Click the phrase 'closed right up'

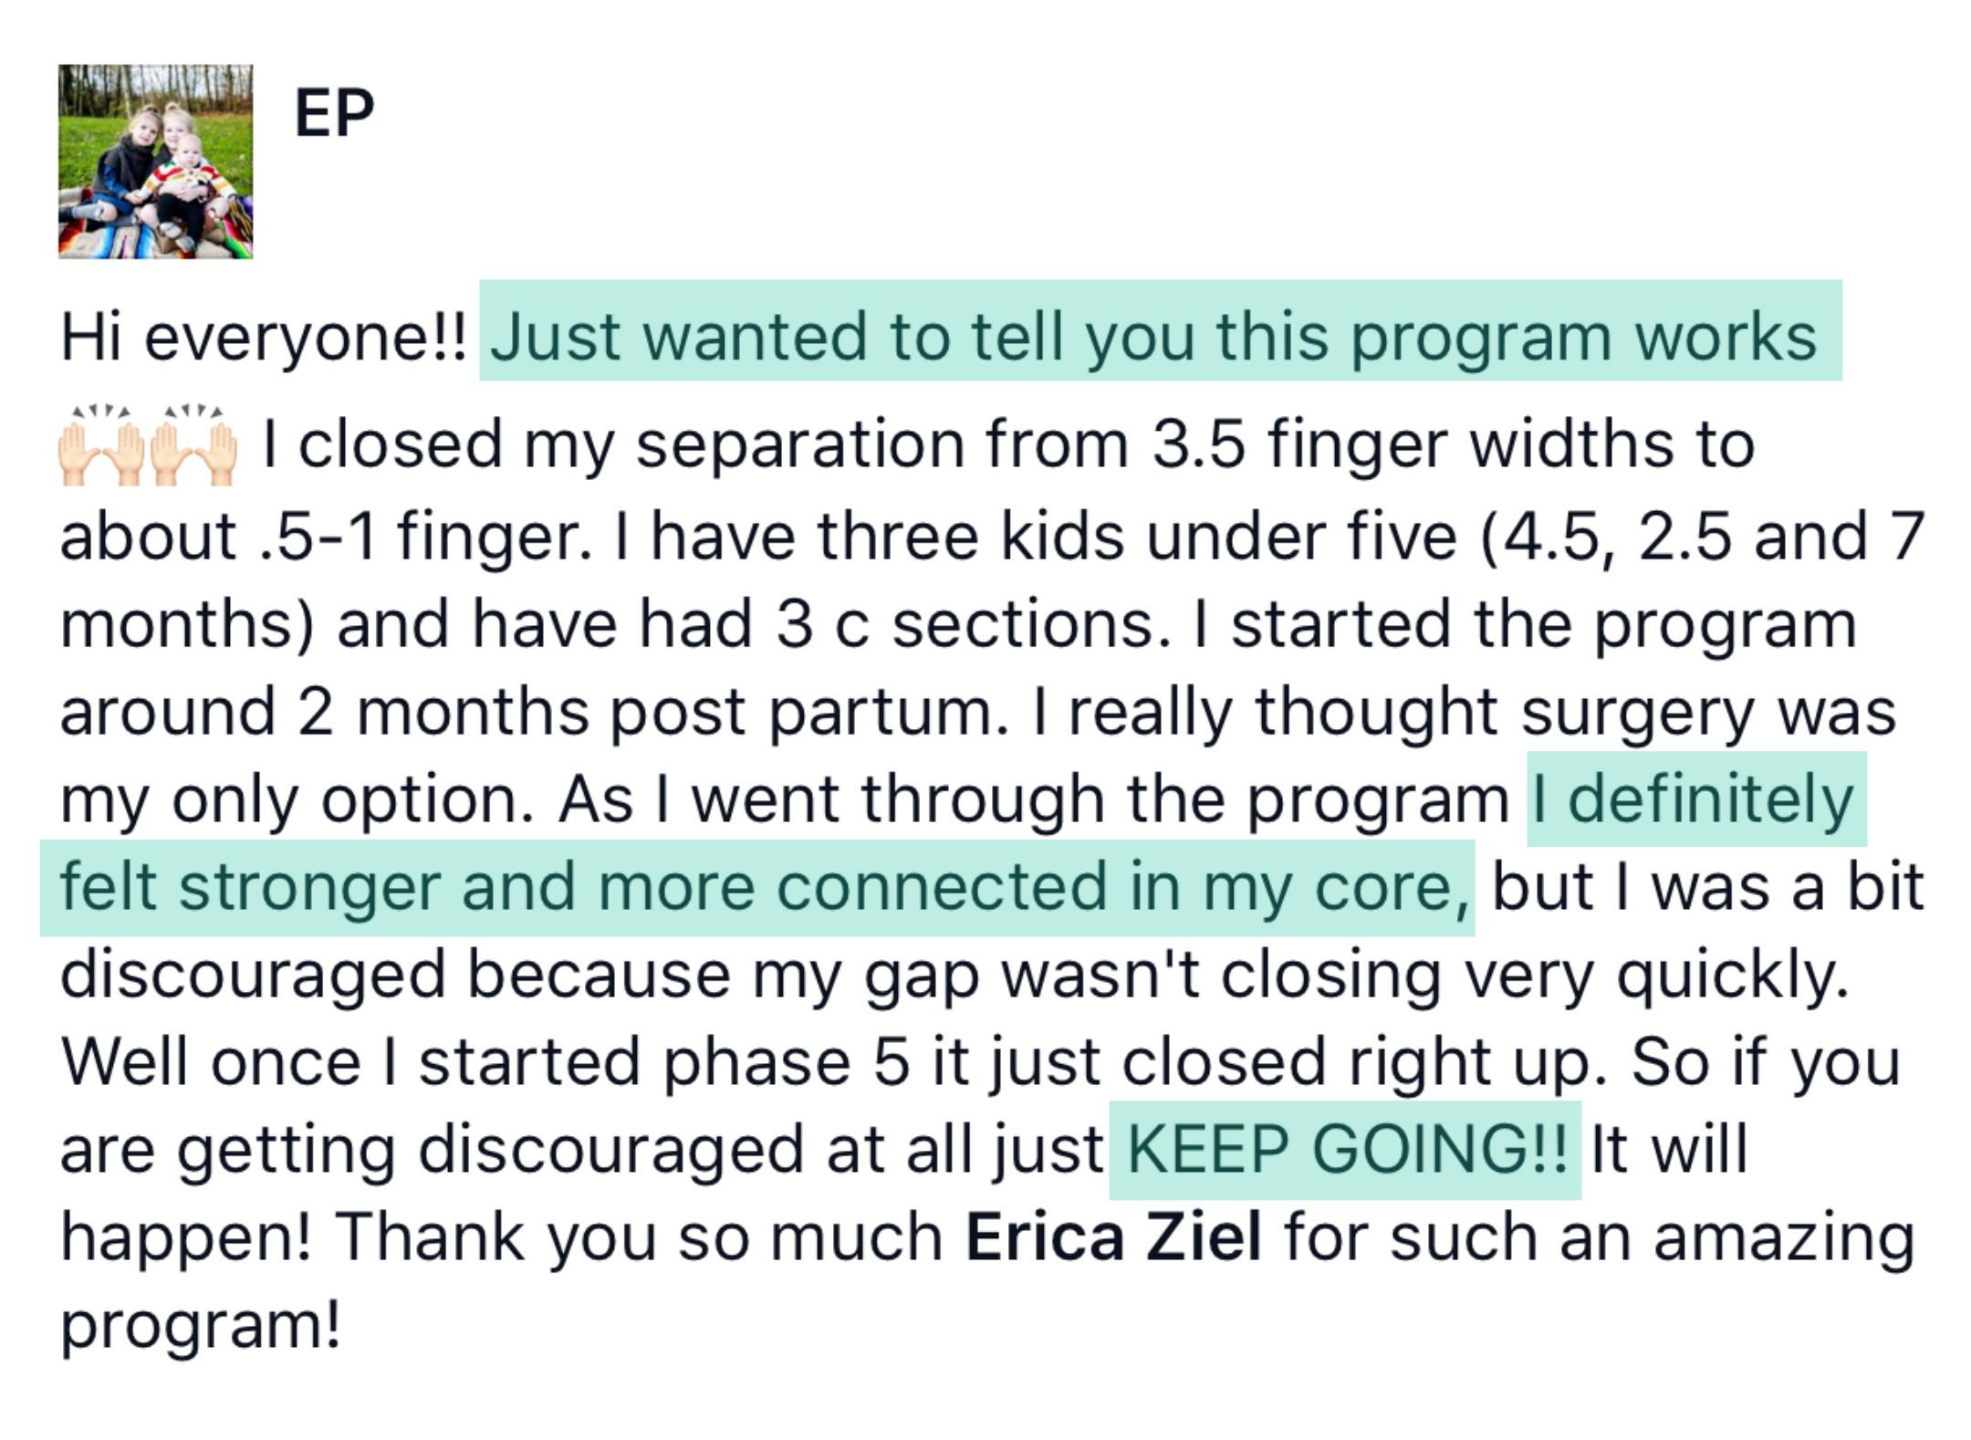click(x=1364, y=1062)
